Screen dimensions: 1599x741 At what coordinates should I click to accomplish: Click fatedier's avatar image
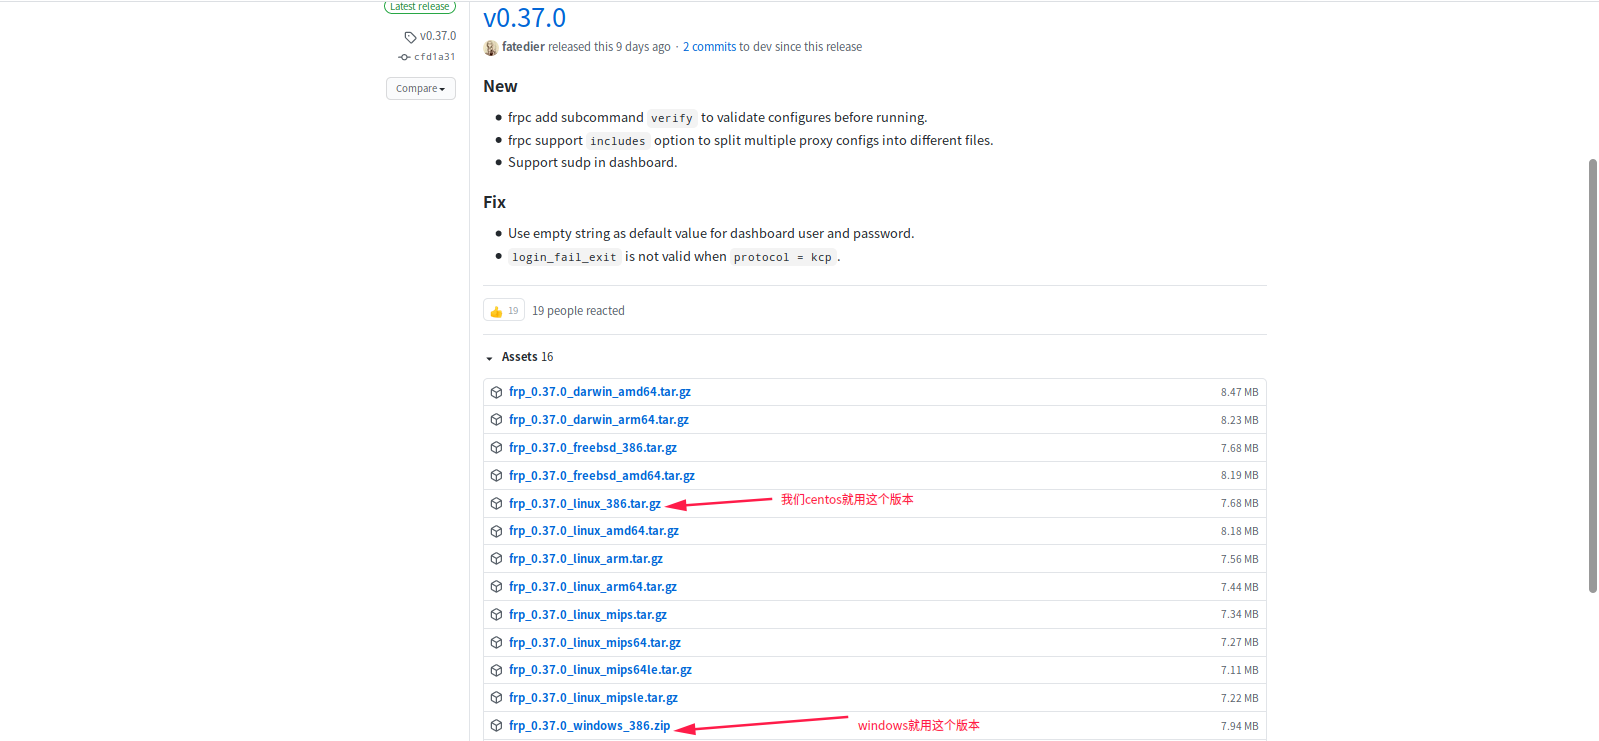tap(491, 48)
